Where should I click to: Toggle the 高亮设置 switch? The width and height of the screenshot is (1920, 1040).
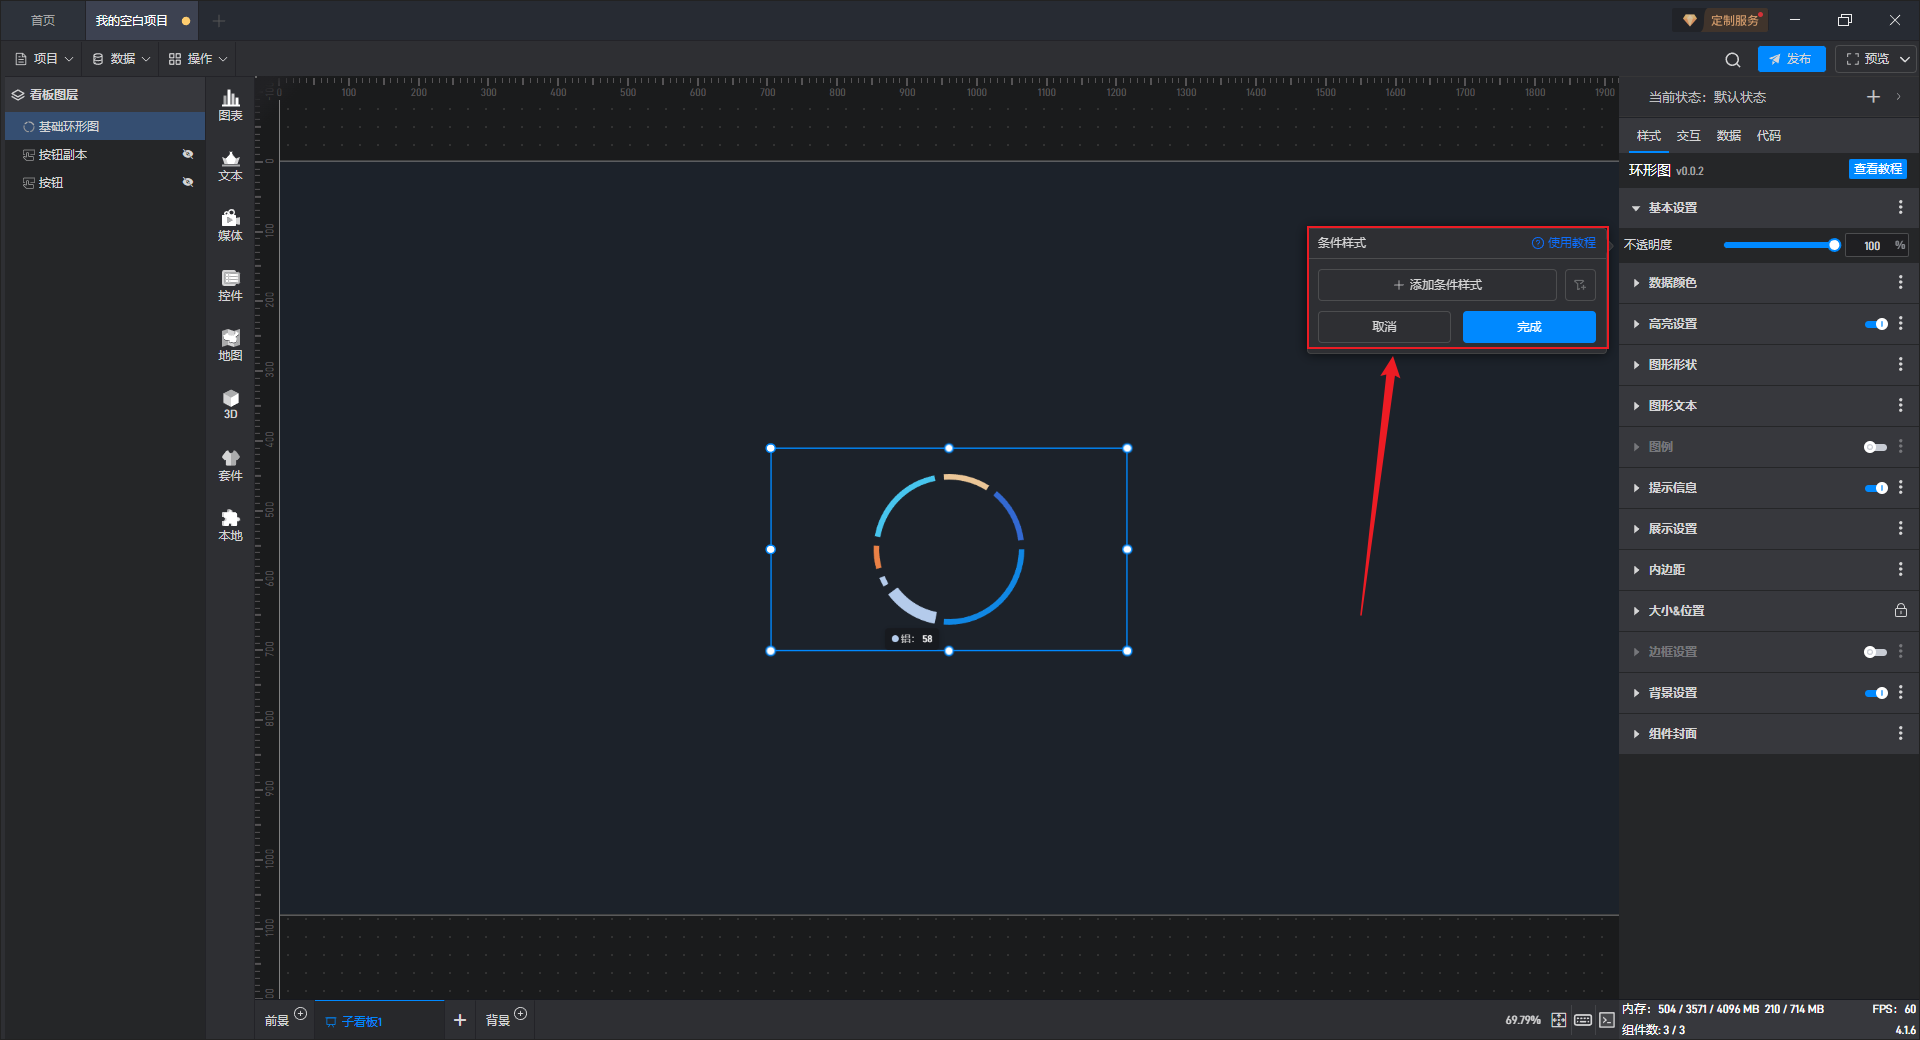[1875, 324]
